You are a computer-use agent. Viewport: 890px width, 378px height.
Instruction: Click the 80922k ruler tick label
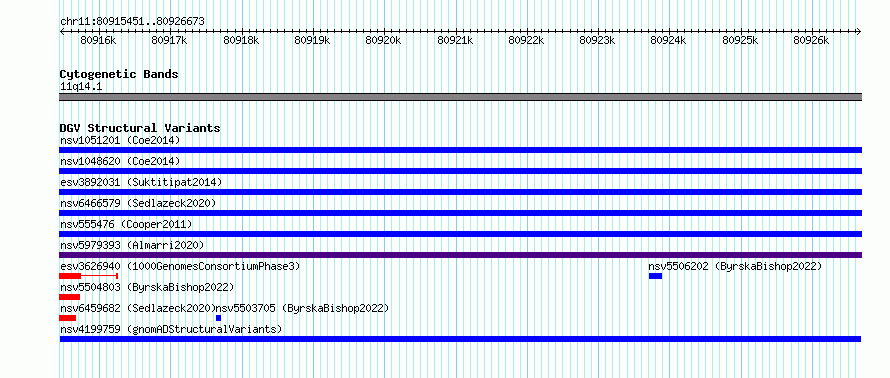pos(526,40)
